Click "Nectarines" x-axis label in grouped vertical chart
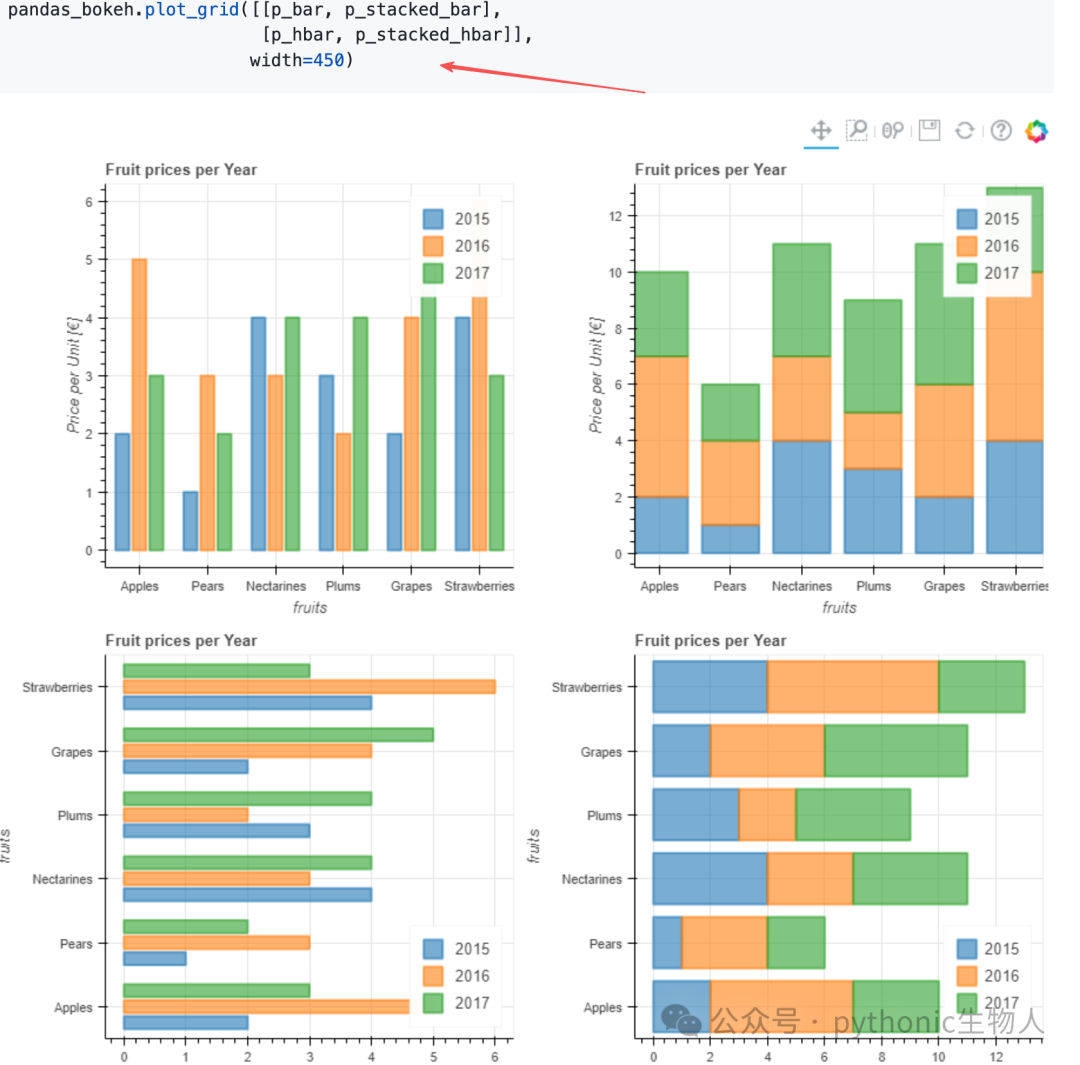The height and width of the screenshot is (1065, 1080). pyautogui.click(x=276, y=586)
